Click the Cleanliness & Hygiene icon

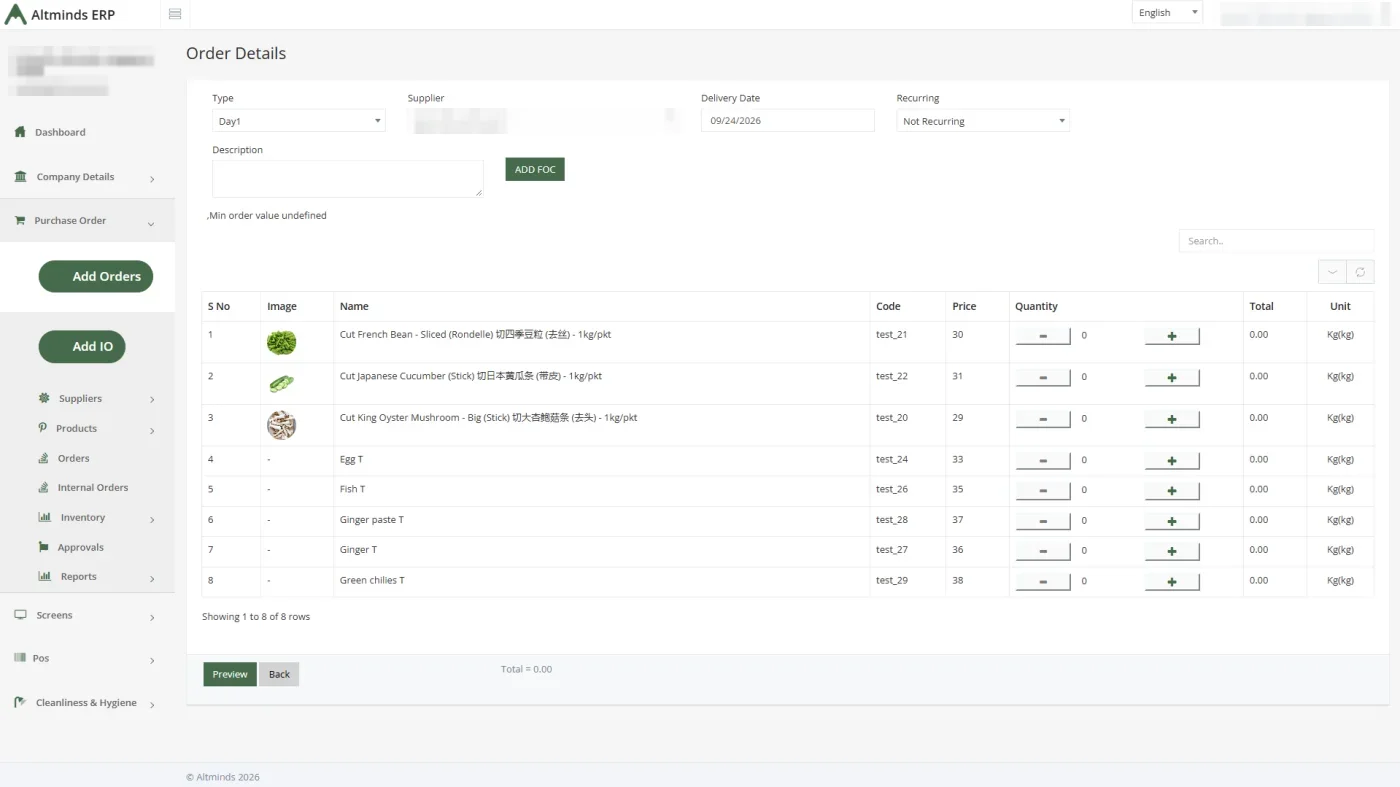tap(20, 703)
